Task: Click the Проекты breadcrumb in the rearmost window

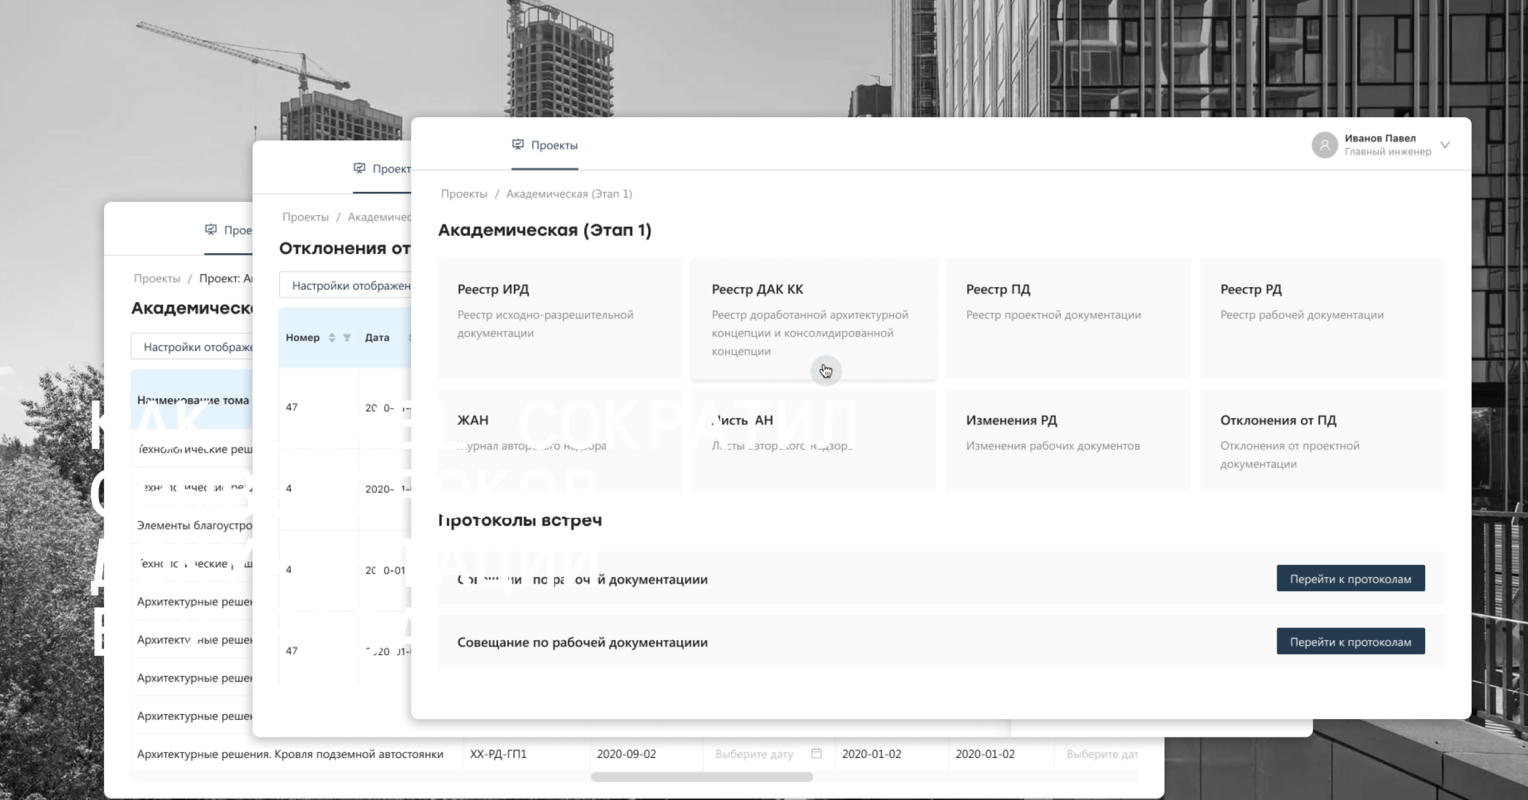Action: [157, 279]
